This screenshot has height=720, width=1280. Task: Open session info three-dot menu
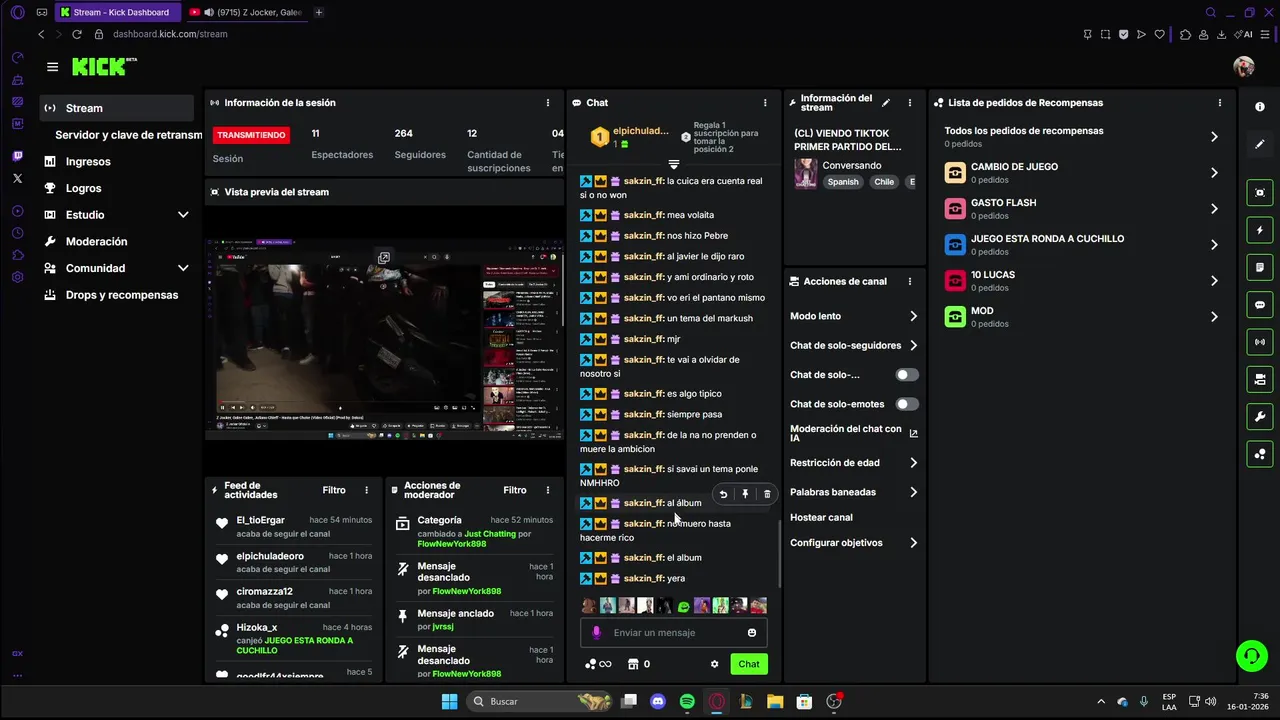(x=548, y=103)
